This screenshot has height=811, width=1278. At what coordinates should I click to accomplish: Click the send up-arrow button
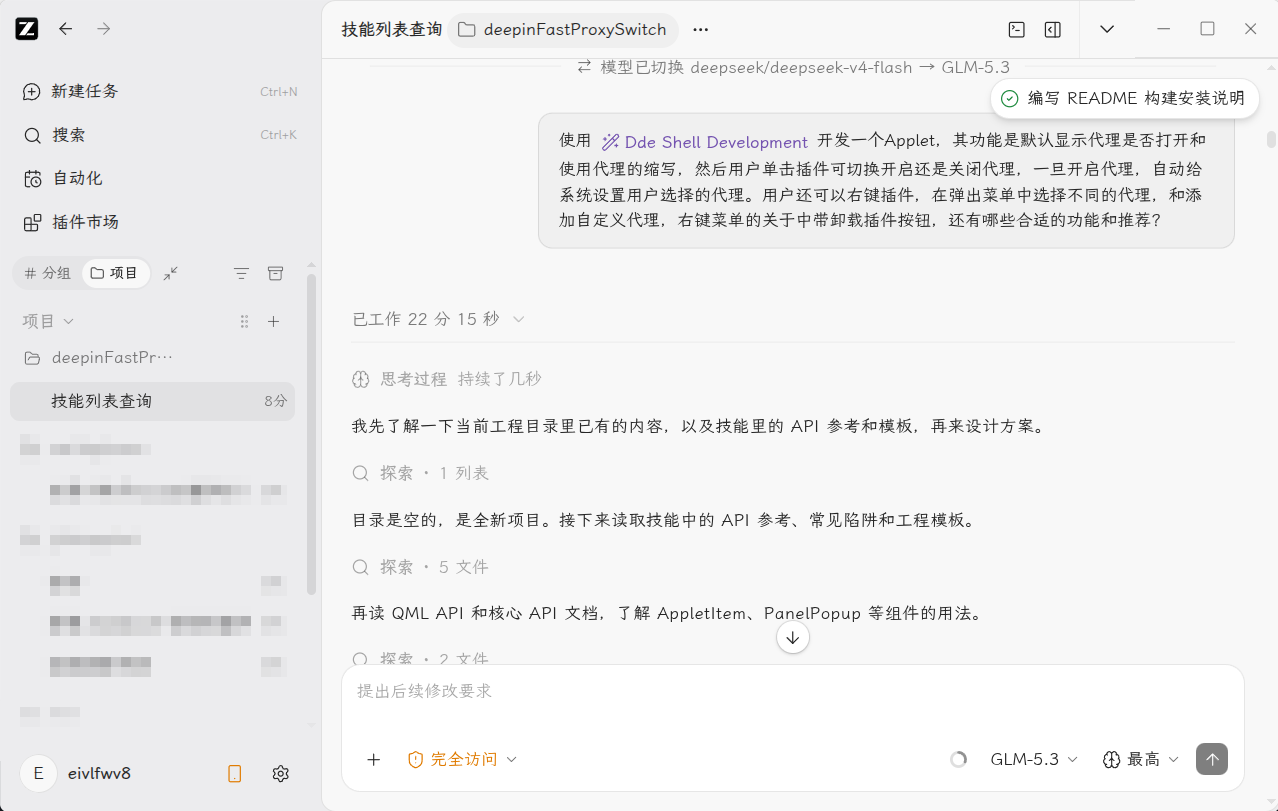[x=1212, y=759]
